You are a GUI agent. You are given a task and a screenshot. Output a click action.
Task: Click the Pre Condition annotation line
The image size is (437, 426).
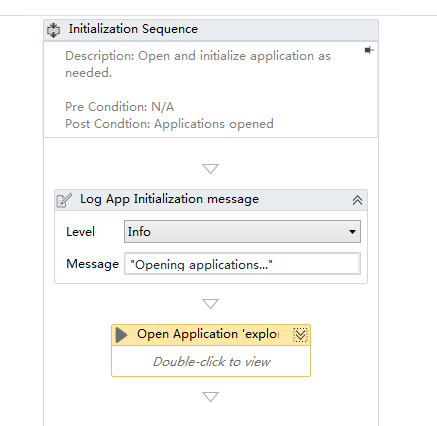119,107
